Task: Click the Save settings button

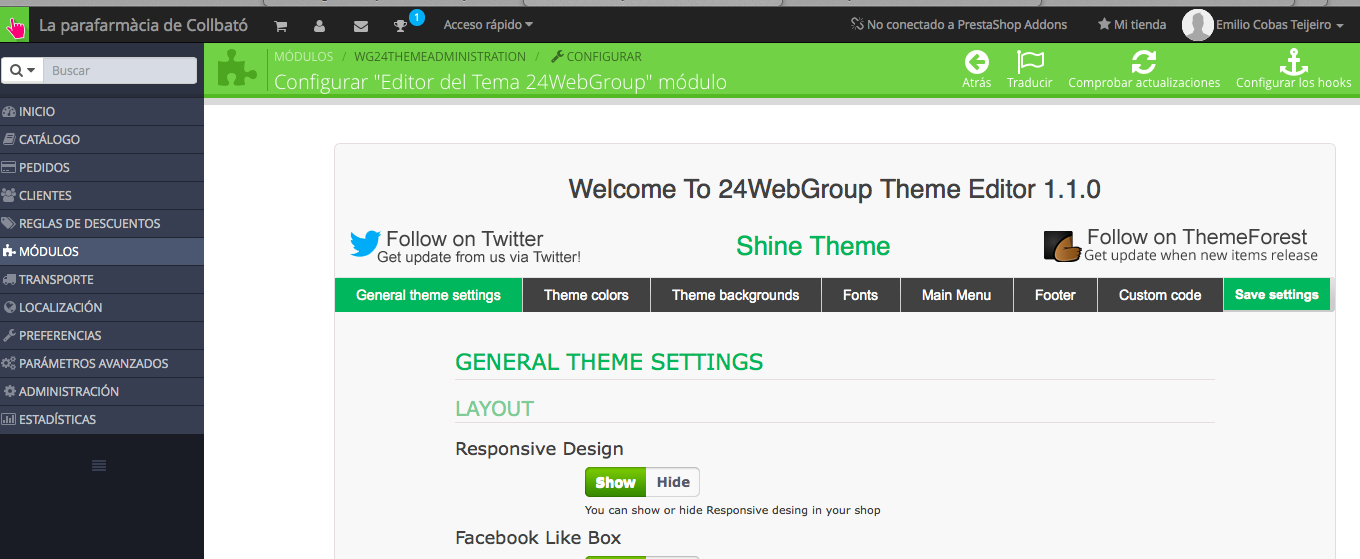Action: [x=1277, y=295]
